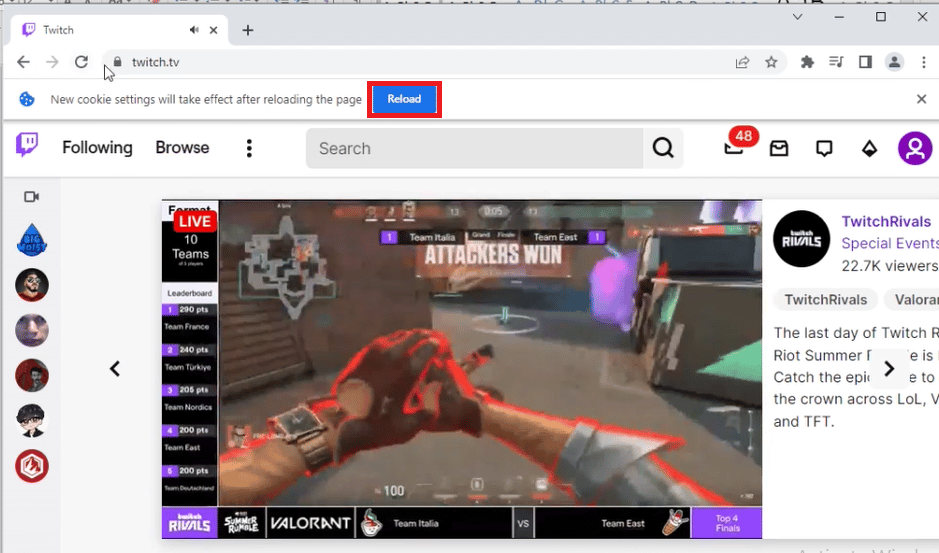Open the Special Events category link

(890, 243)
